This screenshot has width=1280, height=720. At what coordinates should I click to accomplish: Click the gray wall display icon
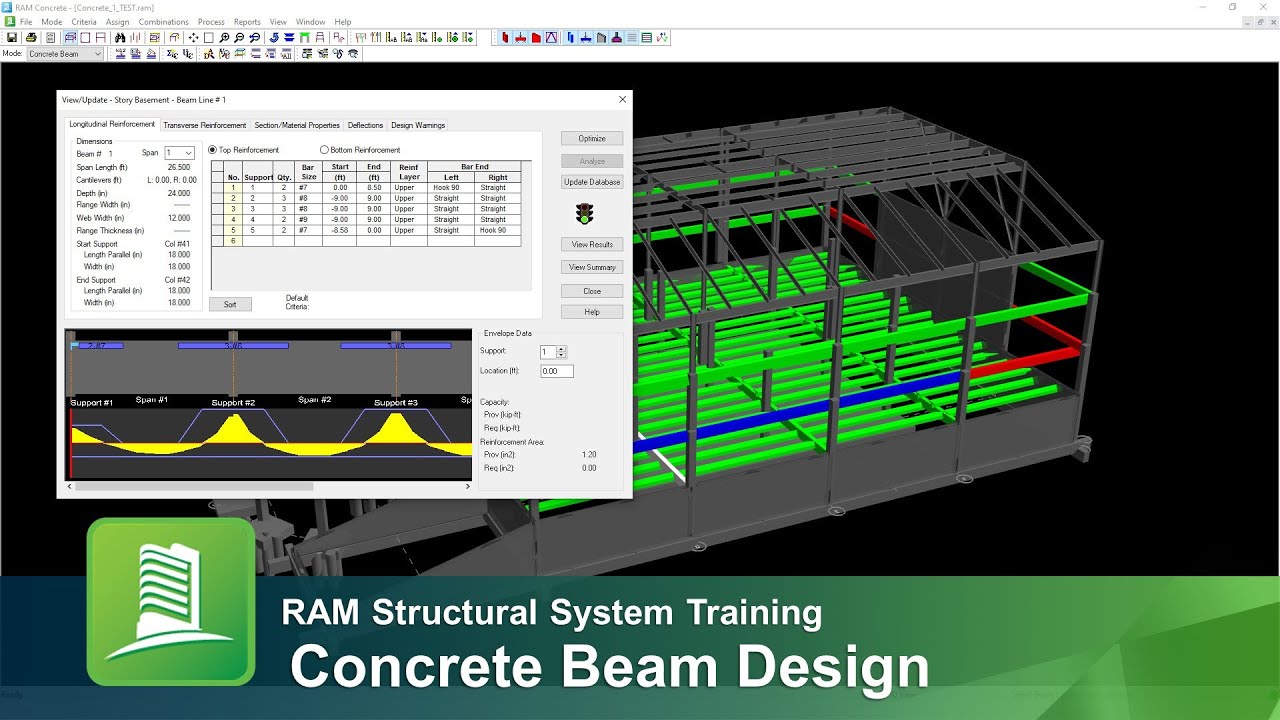(601, 38)
